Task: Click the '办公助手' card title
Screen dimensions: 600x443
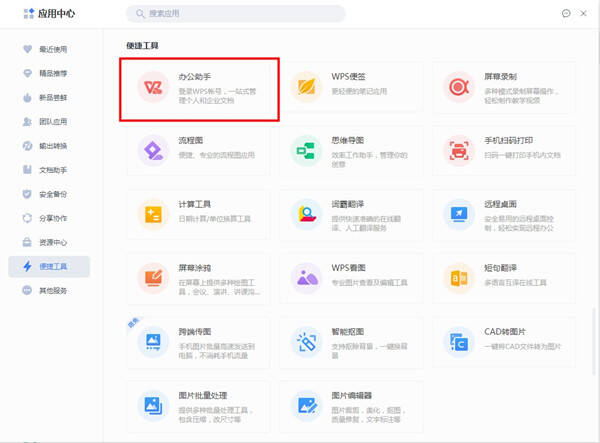Action: (x=194, y=77)
